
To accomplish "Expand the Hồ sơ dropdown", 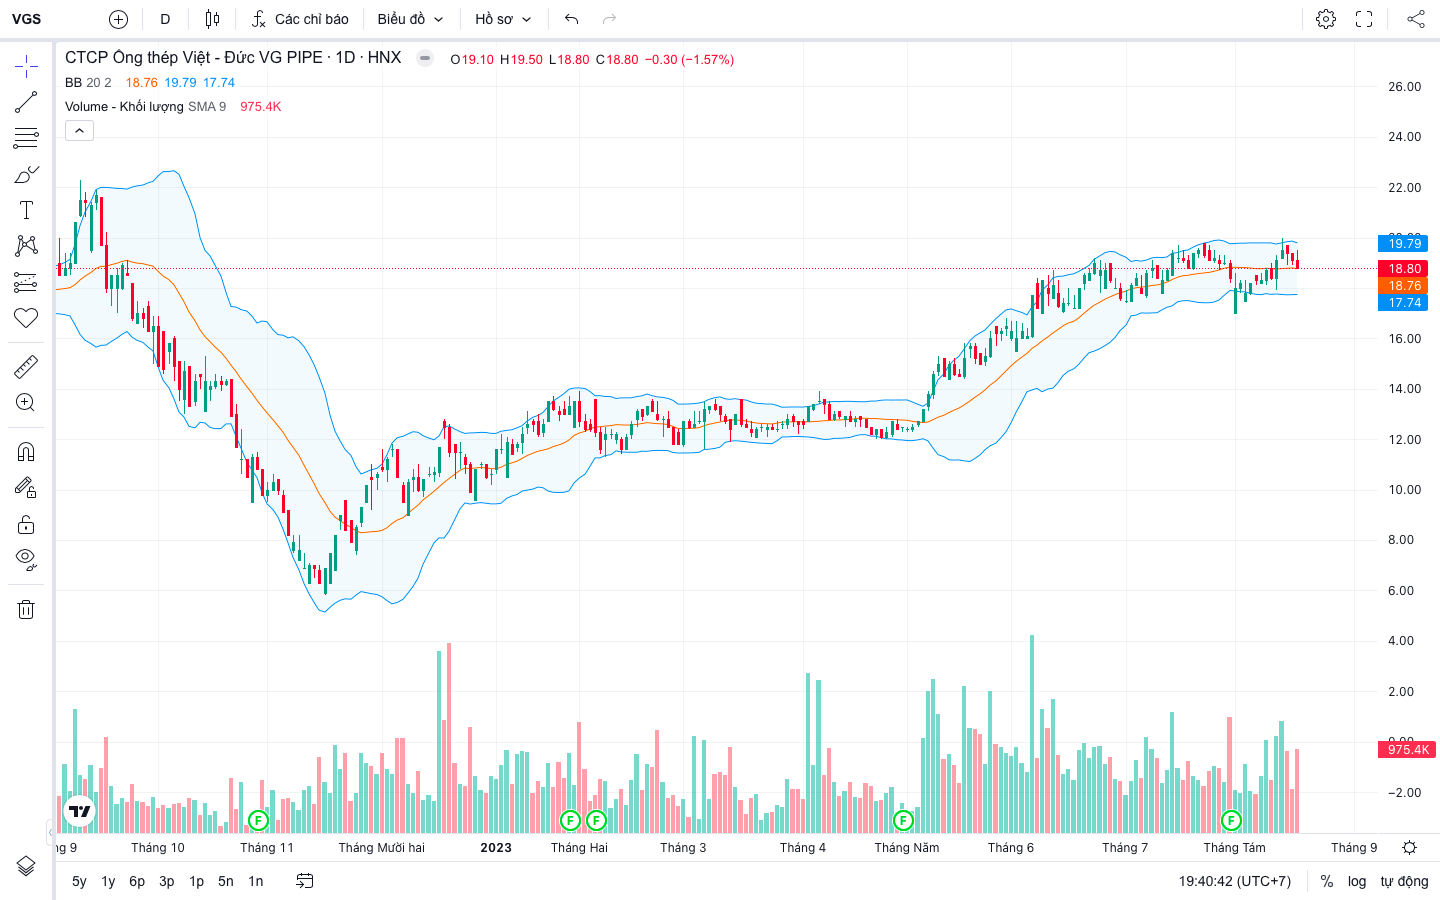I will click(x=503, y=19).
